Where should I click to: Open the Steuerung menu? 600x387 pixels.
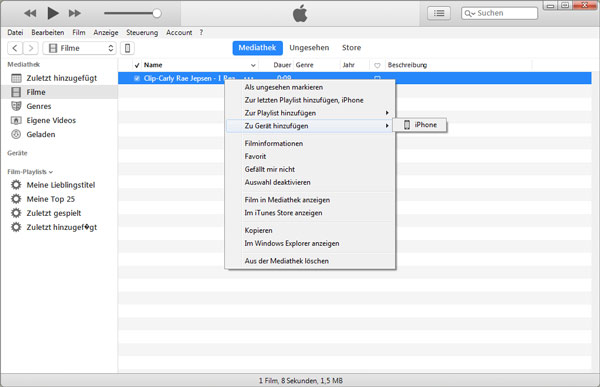(x=142, y=33)
